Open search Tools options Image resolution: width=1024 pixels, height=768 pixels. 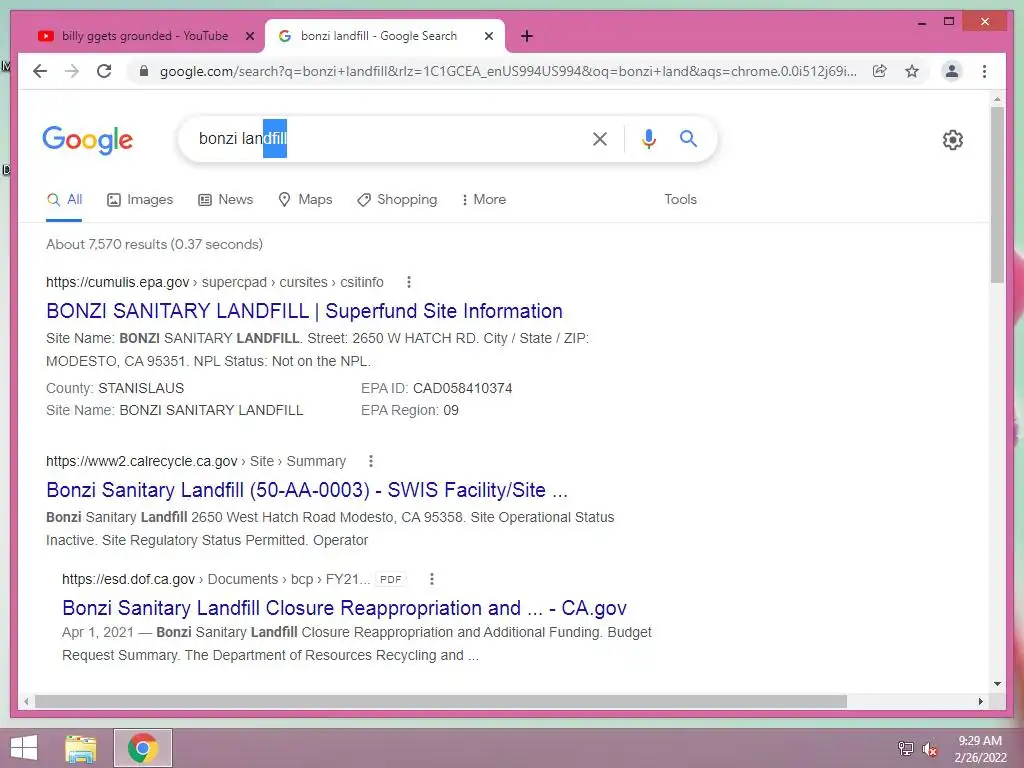[x=680, y=200]
